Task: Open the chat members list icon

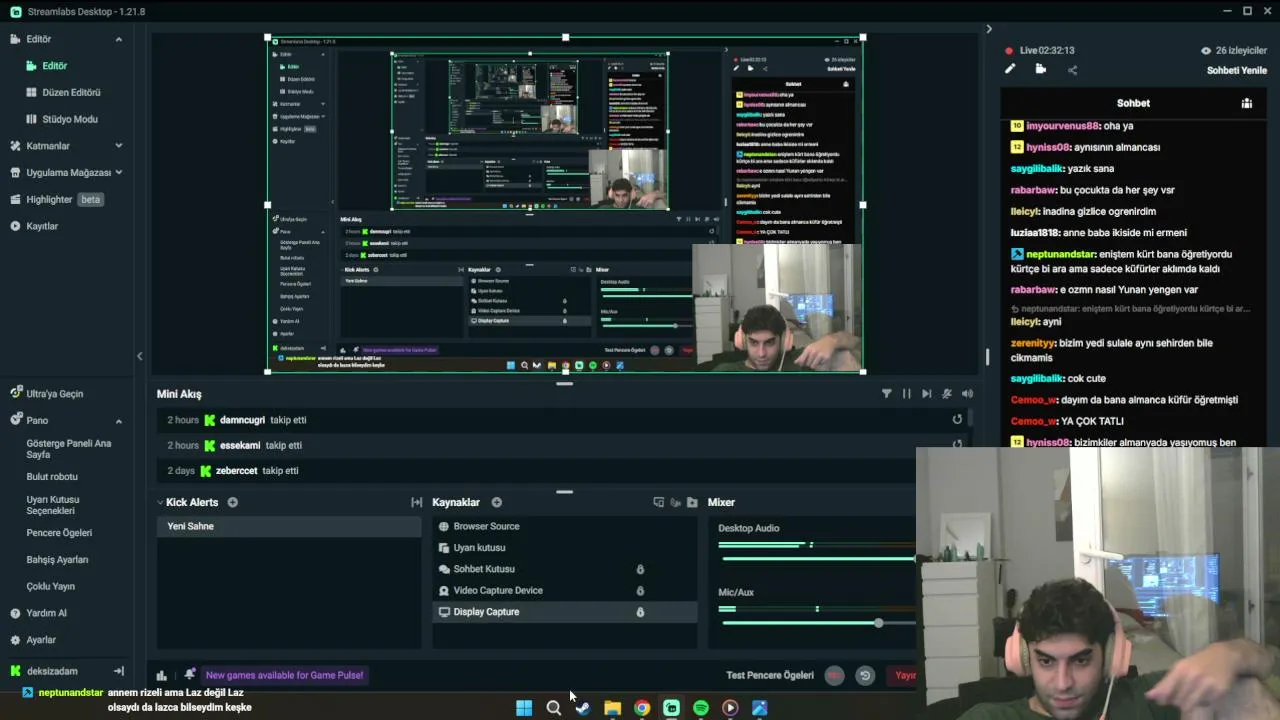Action: coord(1247,103)
